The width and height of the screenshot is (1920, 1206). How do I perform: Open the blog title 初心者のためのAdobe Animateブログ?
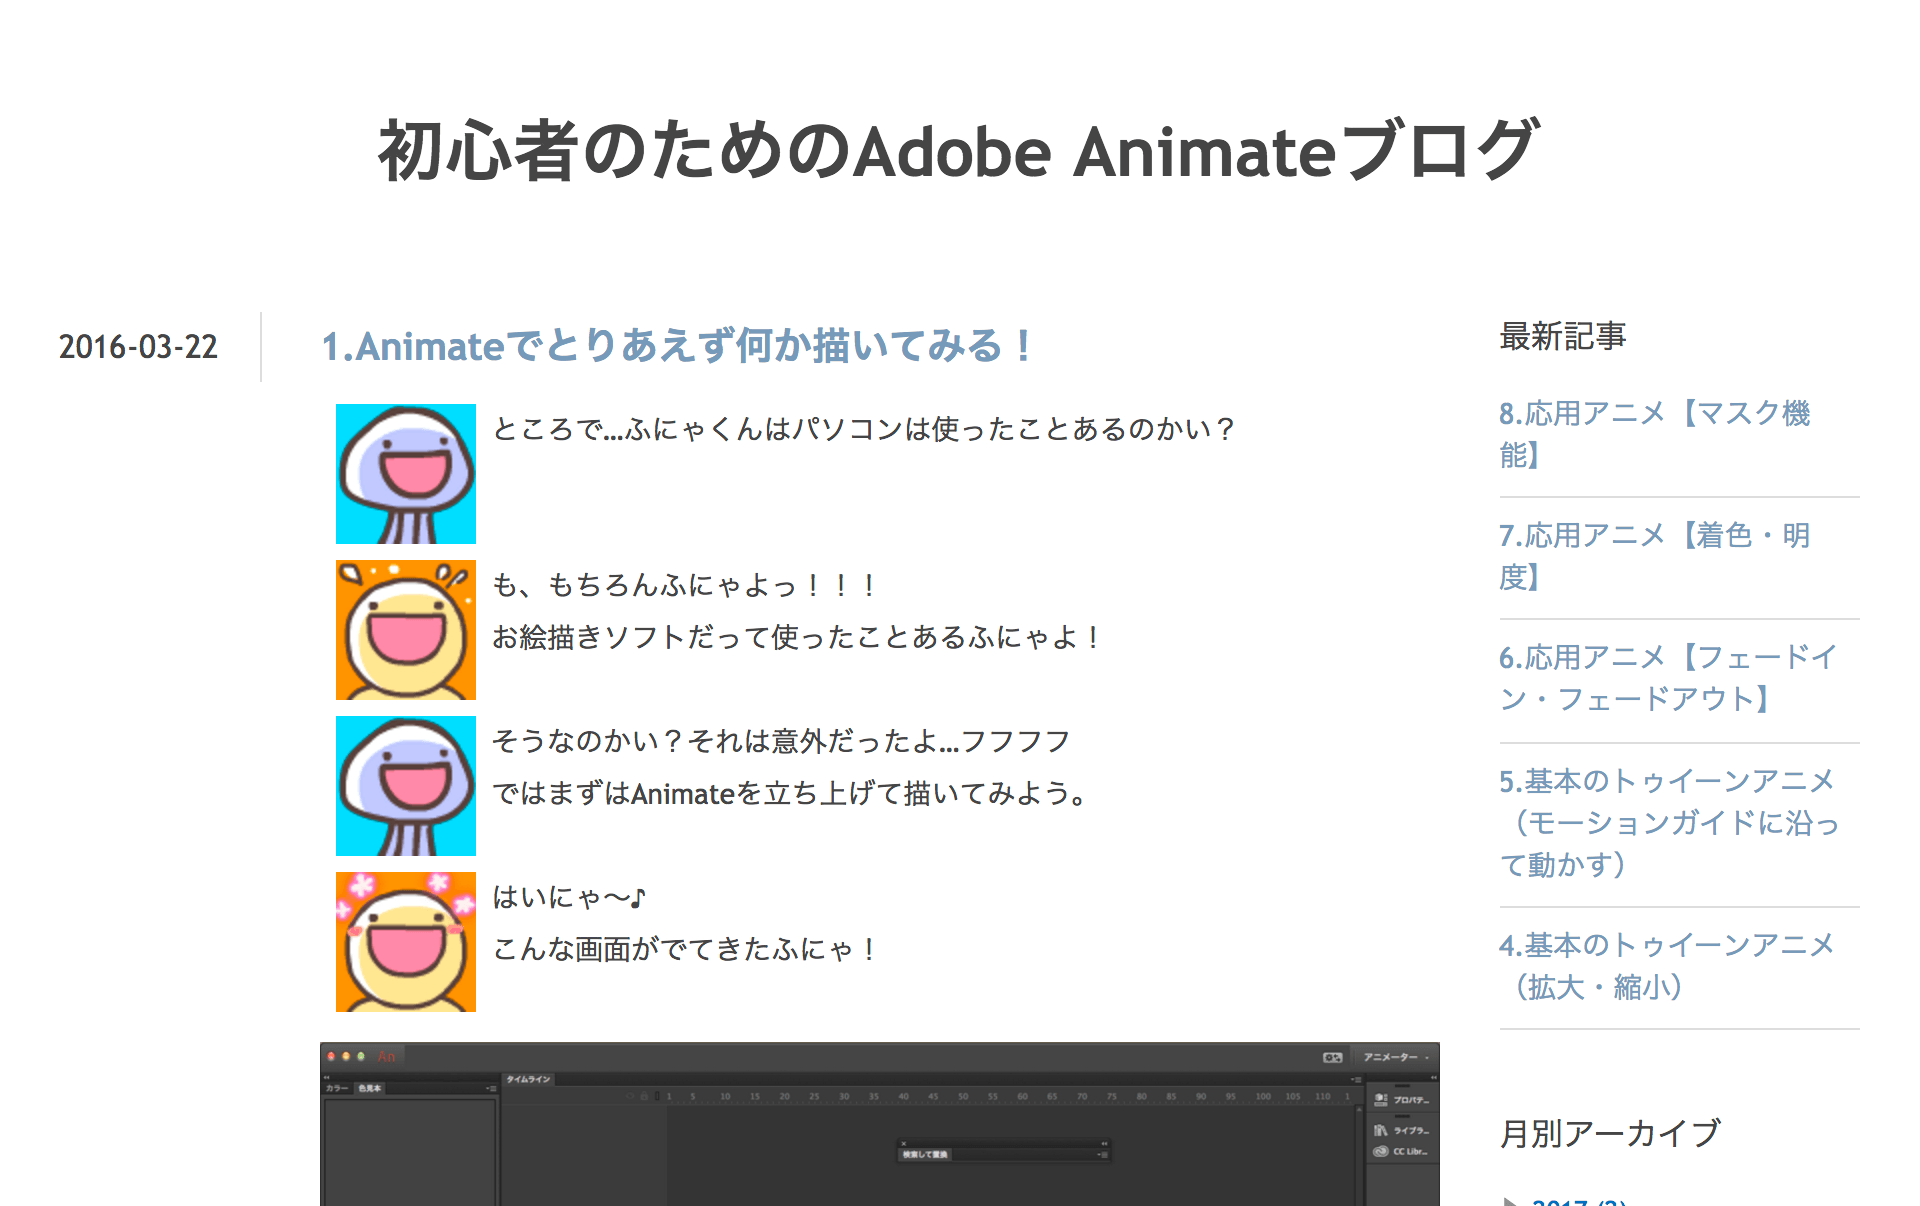coord(959,151)
